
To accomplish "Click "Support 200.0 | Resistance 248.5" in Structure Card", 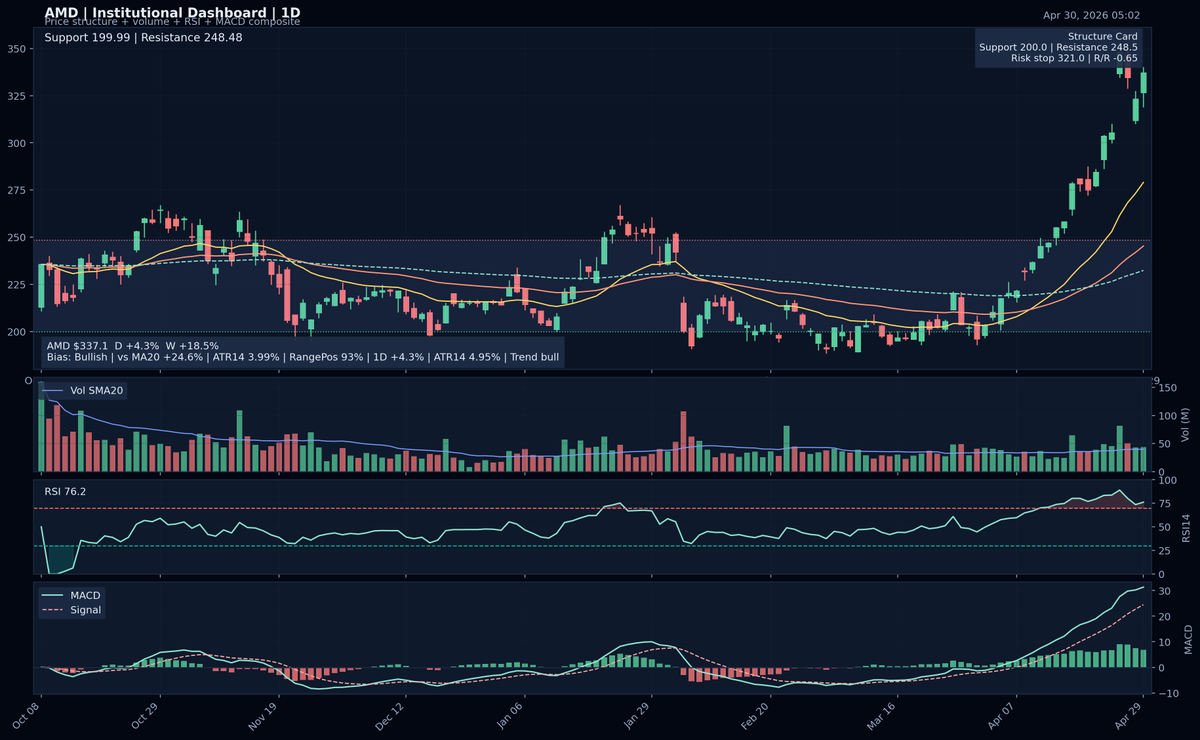I will pos(1058,47).
